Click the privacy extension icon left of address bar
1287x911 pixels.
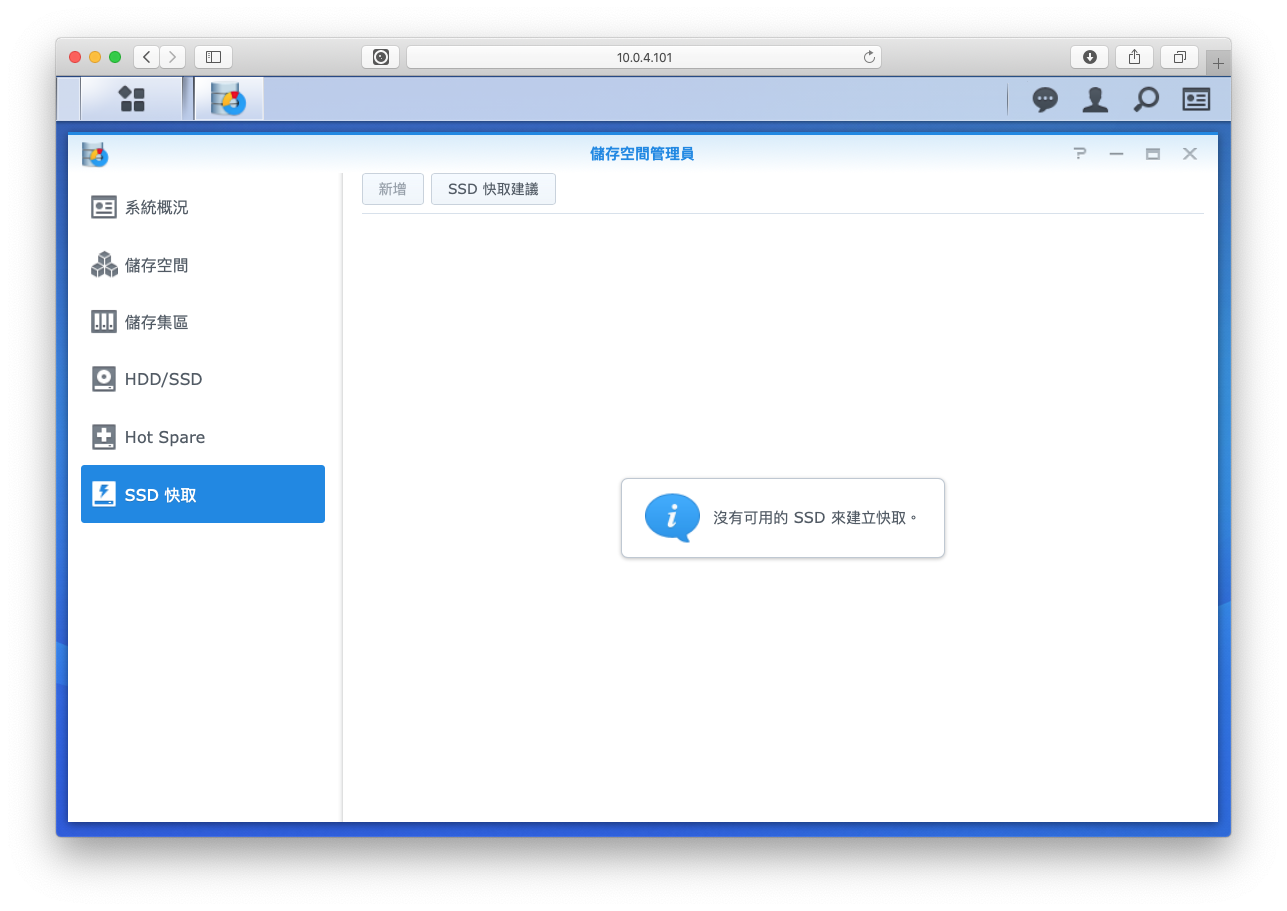click(380, 57)
